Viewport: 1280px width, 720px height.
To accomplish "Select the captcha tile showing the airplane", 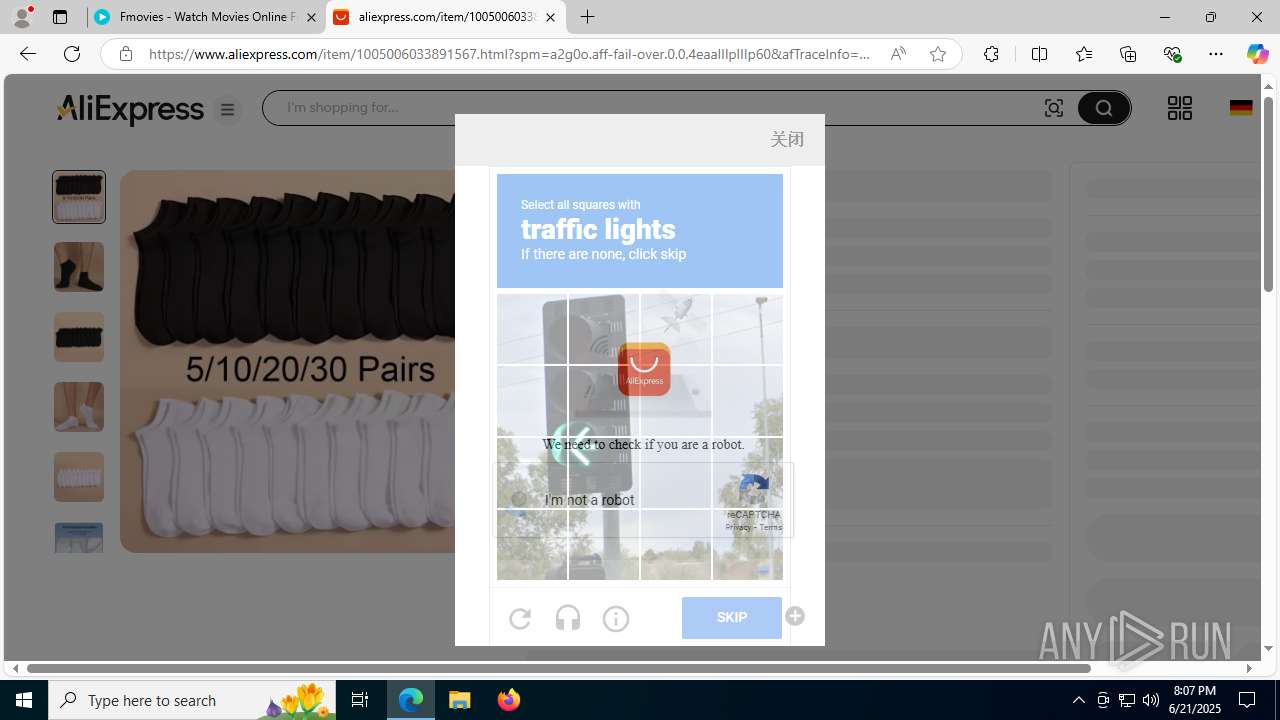I will (676, 329).
